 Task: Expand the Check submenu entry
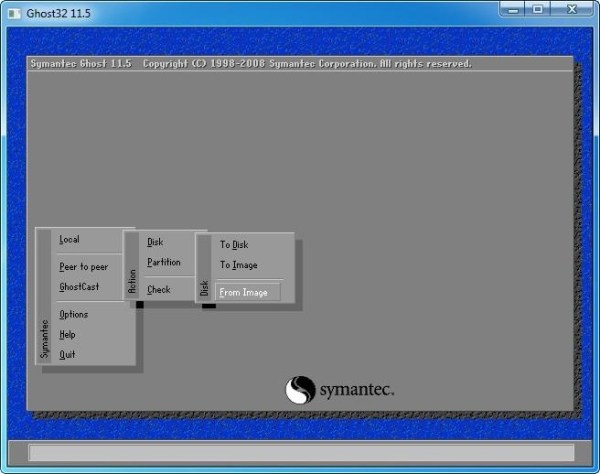click(x=159, y=290)
